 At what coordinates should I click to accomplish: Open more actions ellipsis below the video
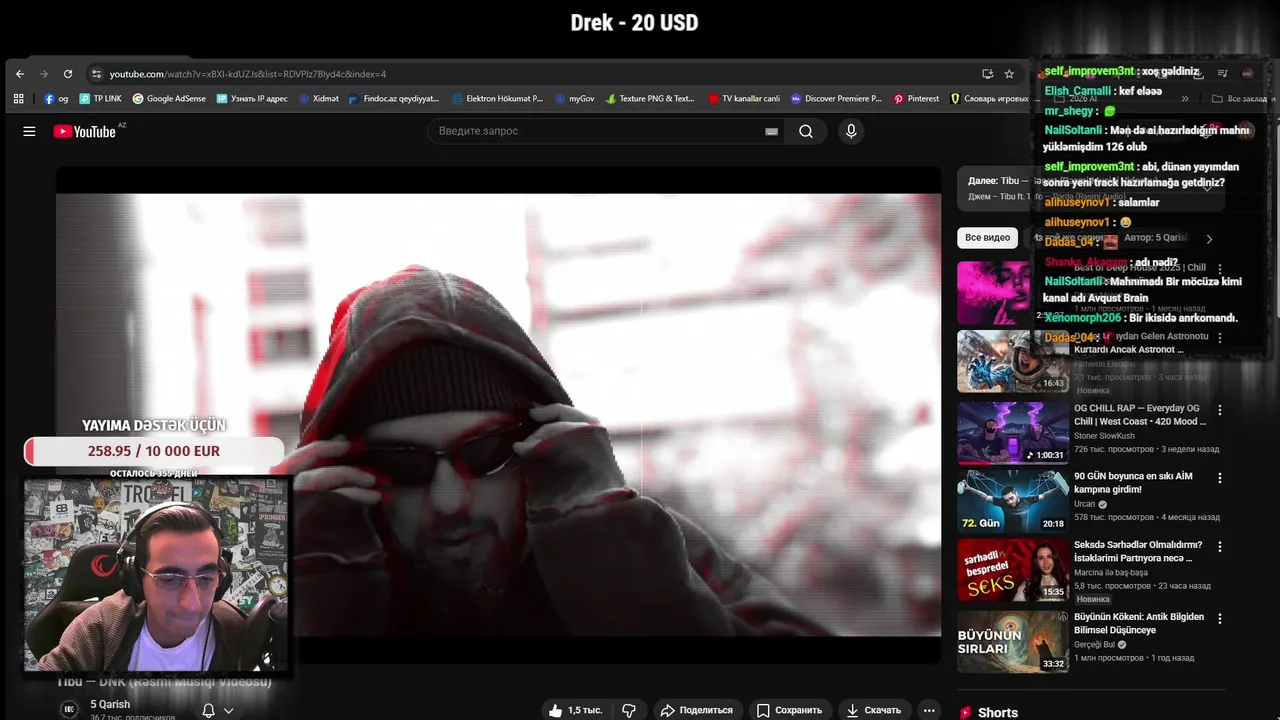tap(929, 710)
